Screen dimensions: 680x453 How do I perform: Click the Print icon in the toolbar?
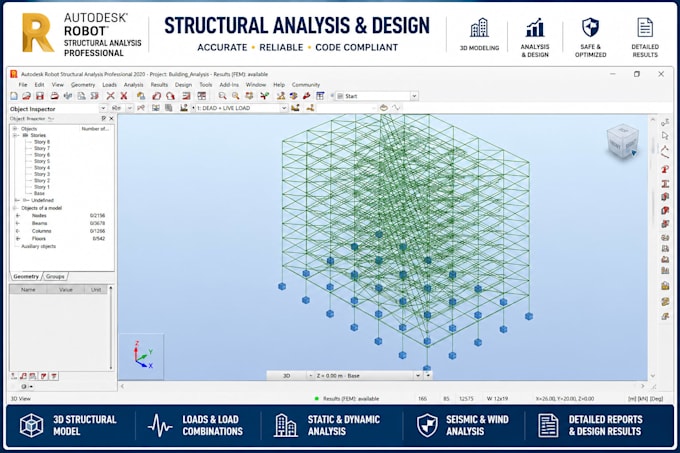tap(54, 96)
